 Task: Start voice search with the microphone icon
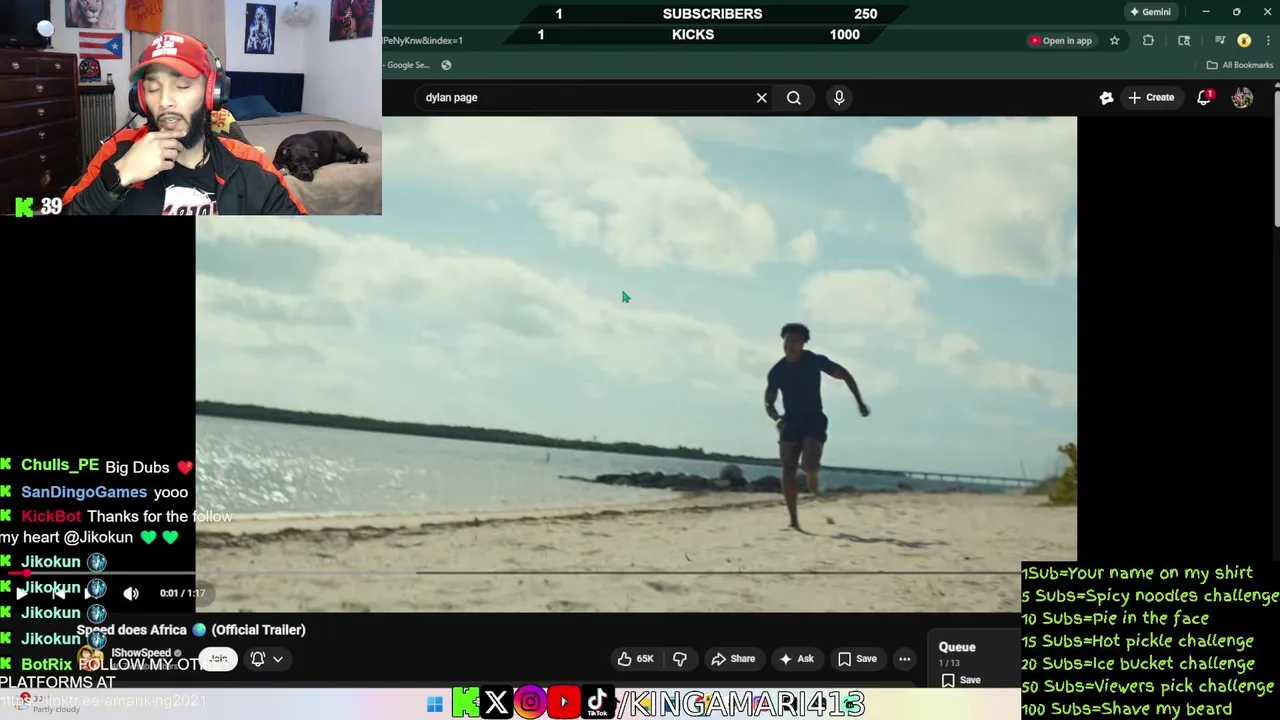click(839, 98)
